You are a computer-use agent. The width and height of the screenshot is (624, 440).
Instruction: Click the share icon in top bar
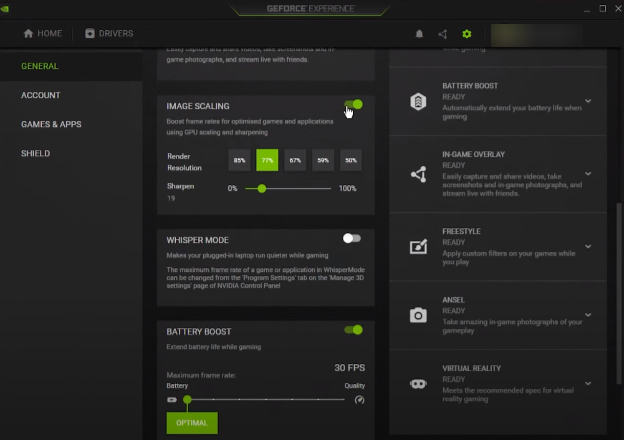(x=443, y=34)
